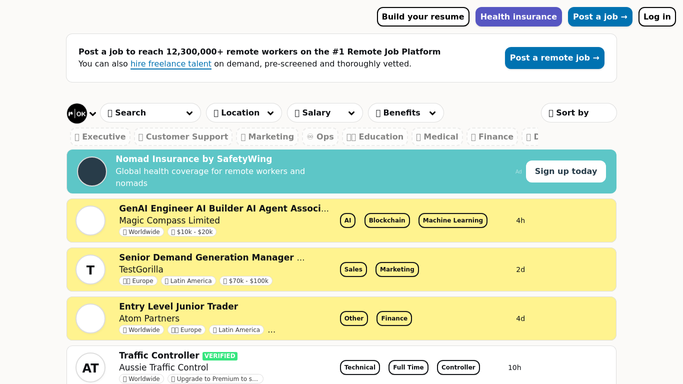Click the $70k - $100k salary badge
Screen dimensions: 683x384
[246, 281]
